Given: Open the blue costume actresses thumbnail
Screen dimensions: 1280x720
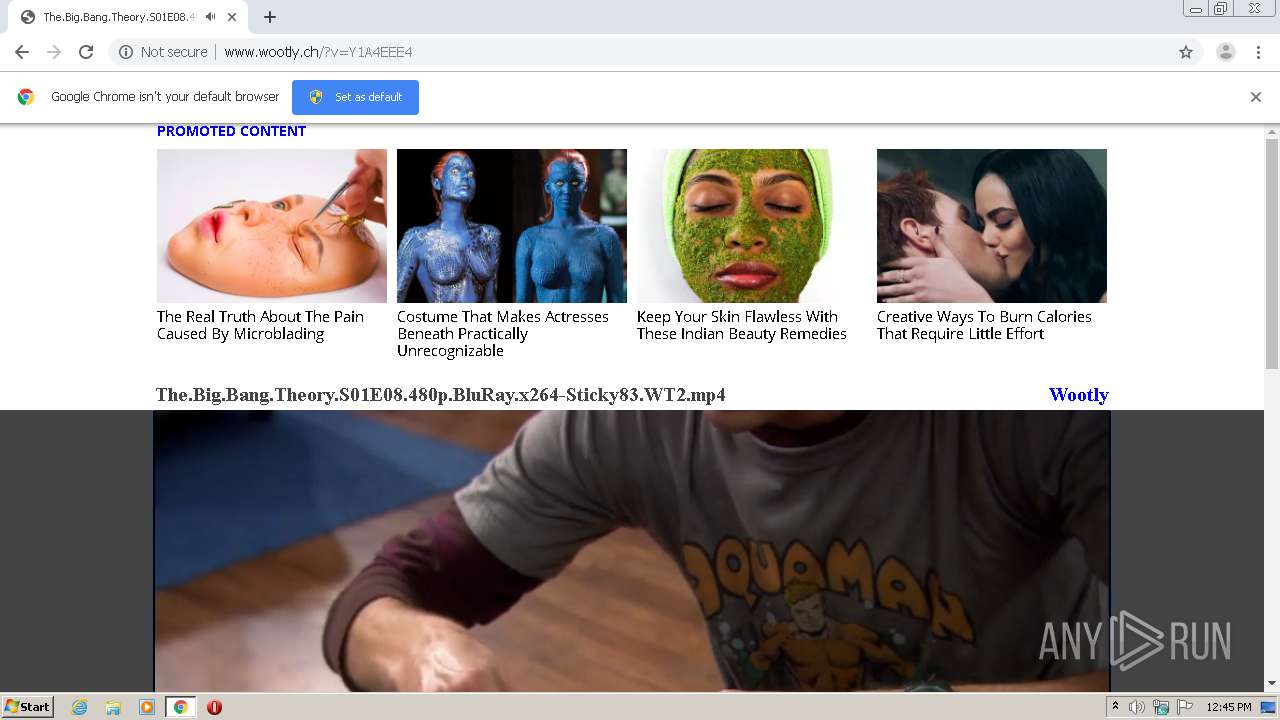Looking at the screenshot, I should coord(512,226).
